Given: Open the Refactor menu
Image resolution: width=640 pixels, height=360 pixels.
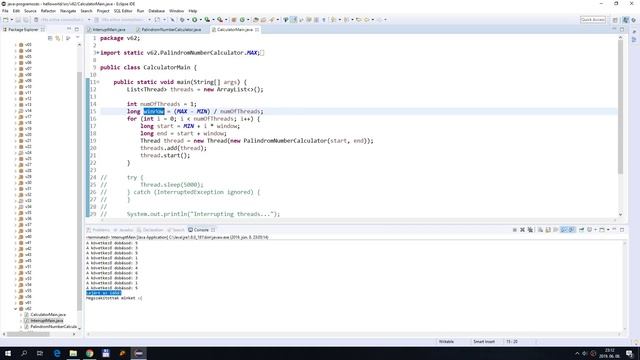Looking at the screenshot, I should (x=48, y=11).
